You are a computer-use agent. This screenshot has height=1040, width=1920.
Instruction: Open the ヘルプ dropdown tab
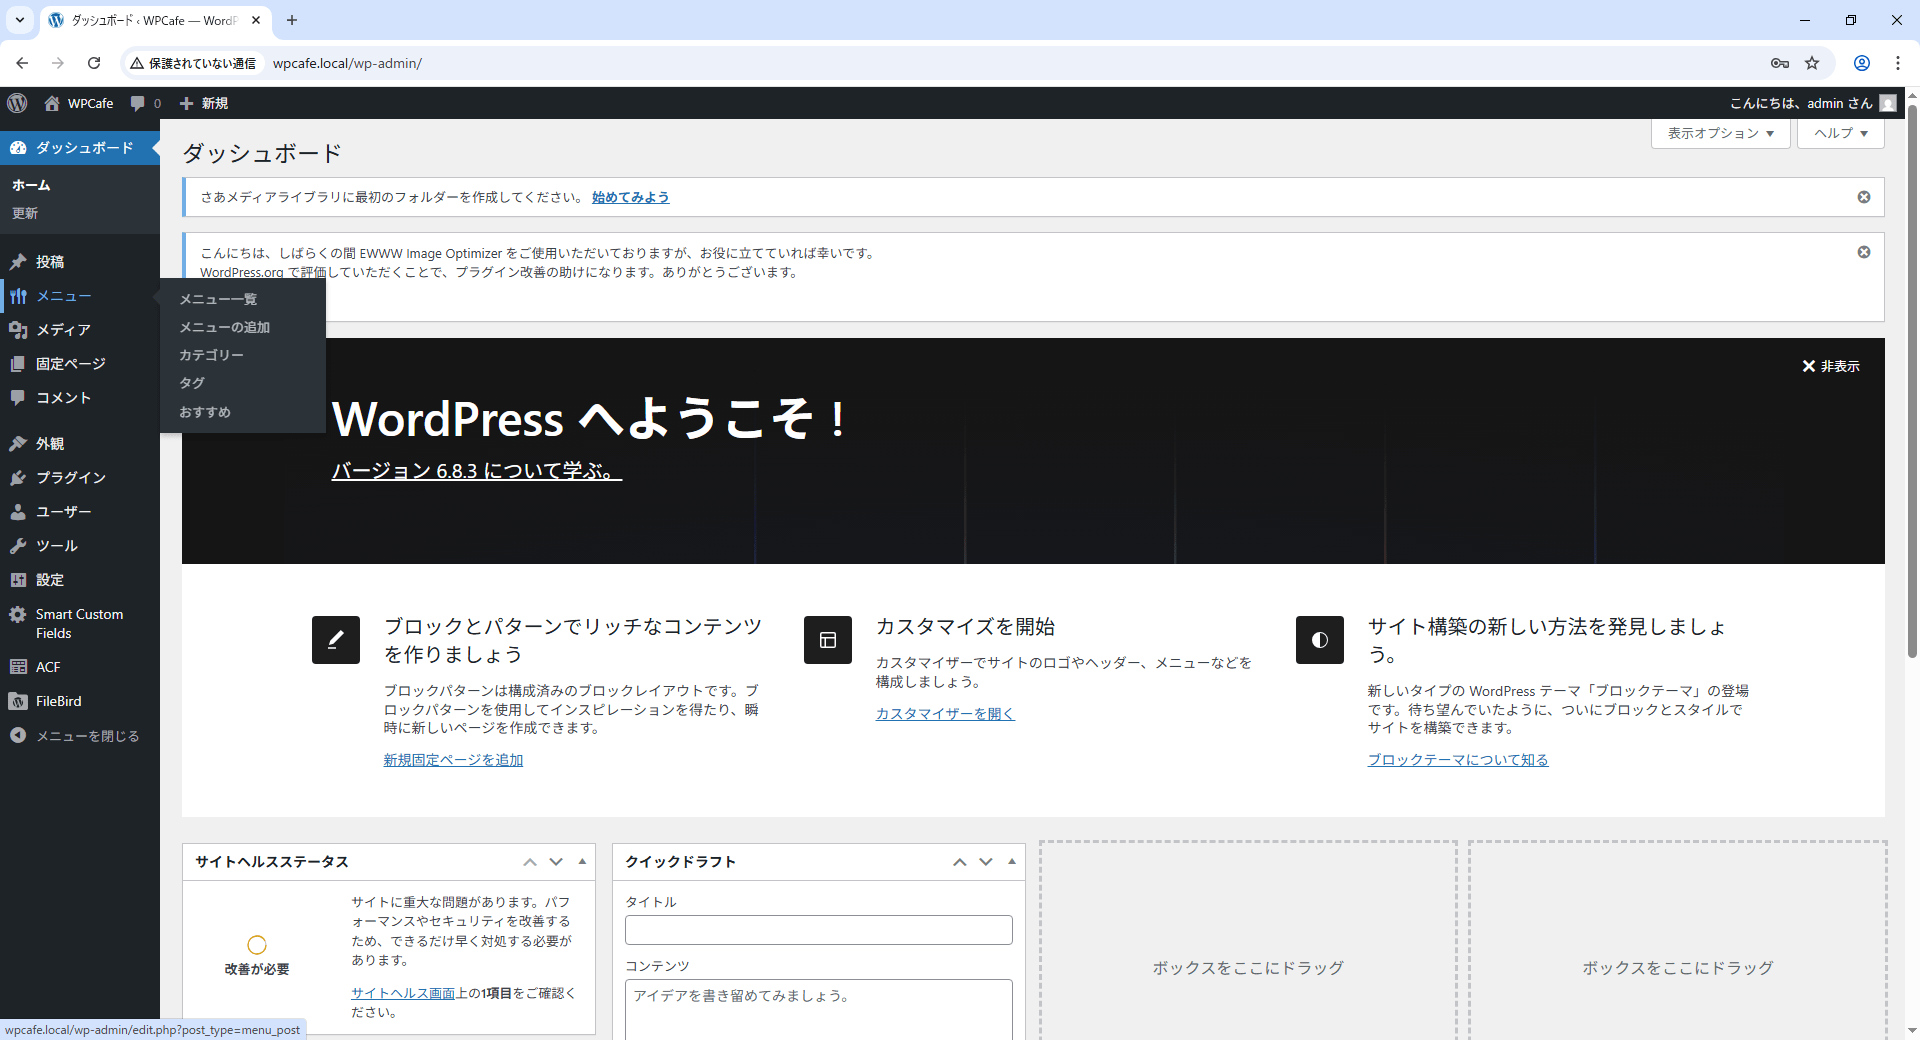(1840, 133)
